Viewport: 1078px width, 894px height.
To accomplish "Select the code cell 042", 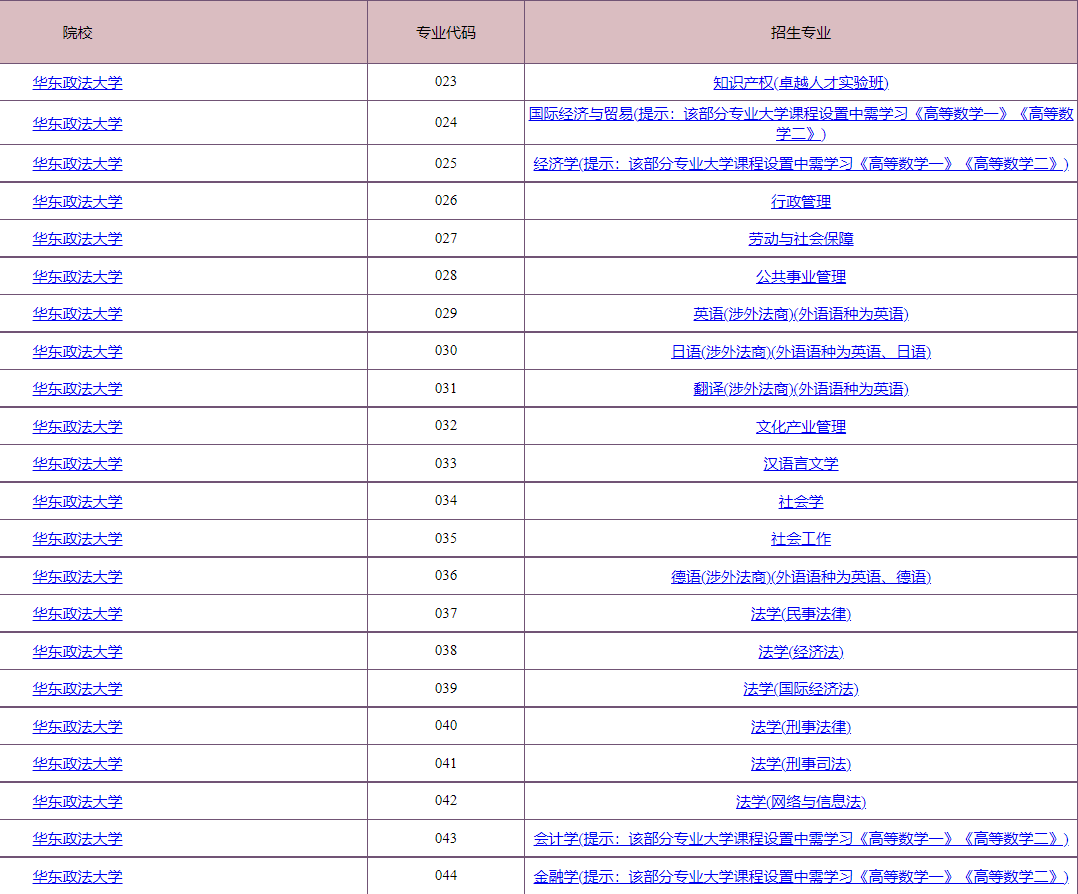I will coord(446,800).
